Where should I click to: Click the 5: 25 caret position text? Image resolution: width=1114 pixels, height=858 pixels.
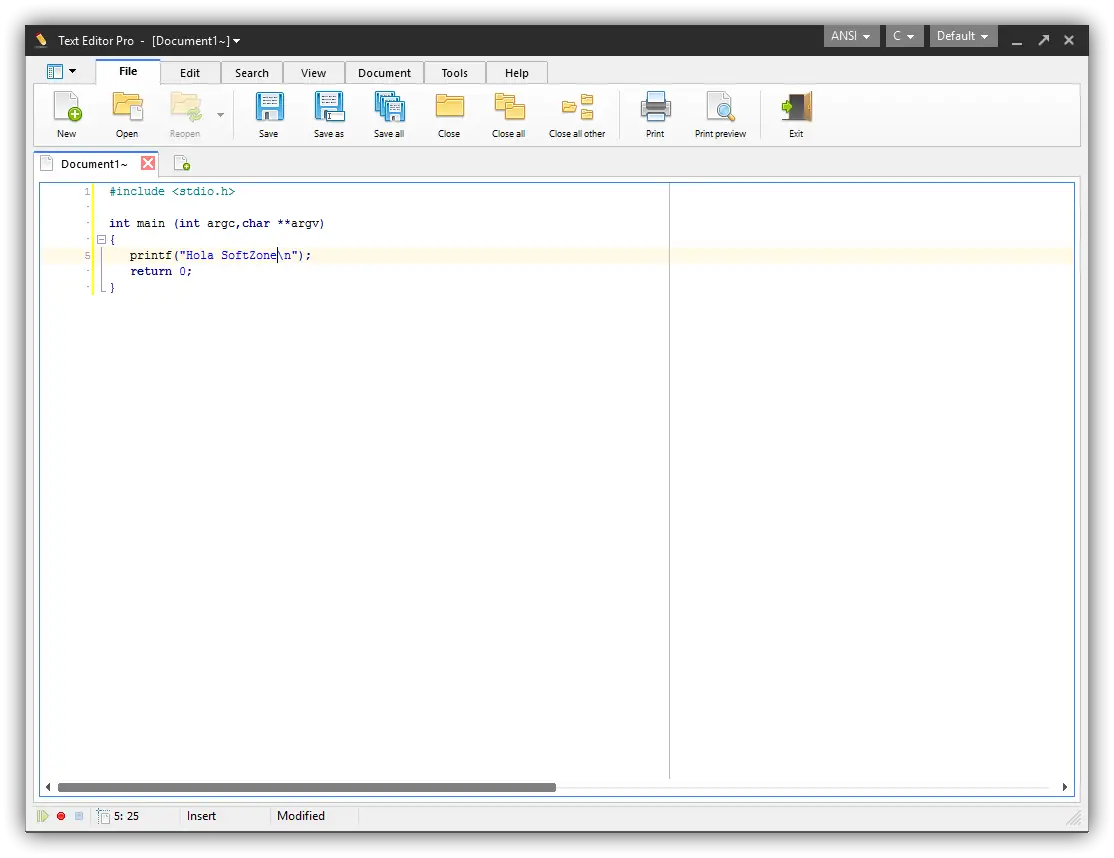point(126,816)
